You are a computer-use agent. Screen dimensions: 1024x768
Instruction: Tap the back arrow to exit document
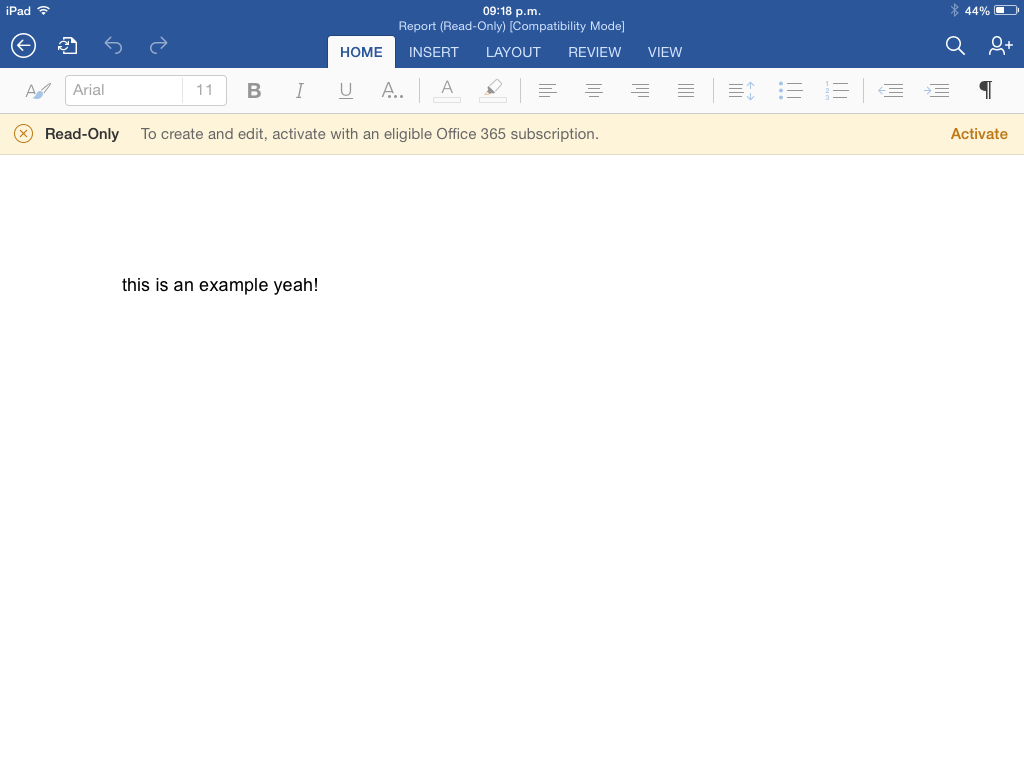click(24, 46)
